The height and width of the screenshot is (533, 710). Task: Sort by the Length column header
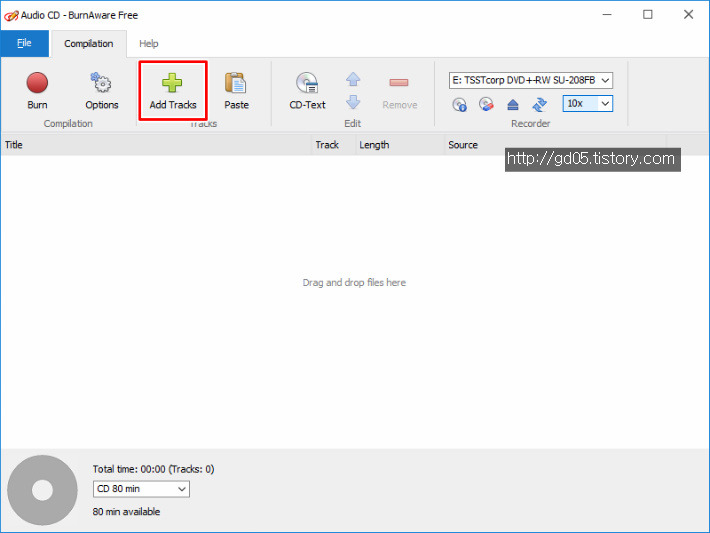(400, 145)
